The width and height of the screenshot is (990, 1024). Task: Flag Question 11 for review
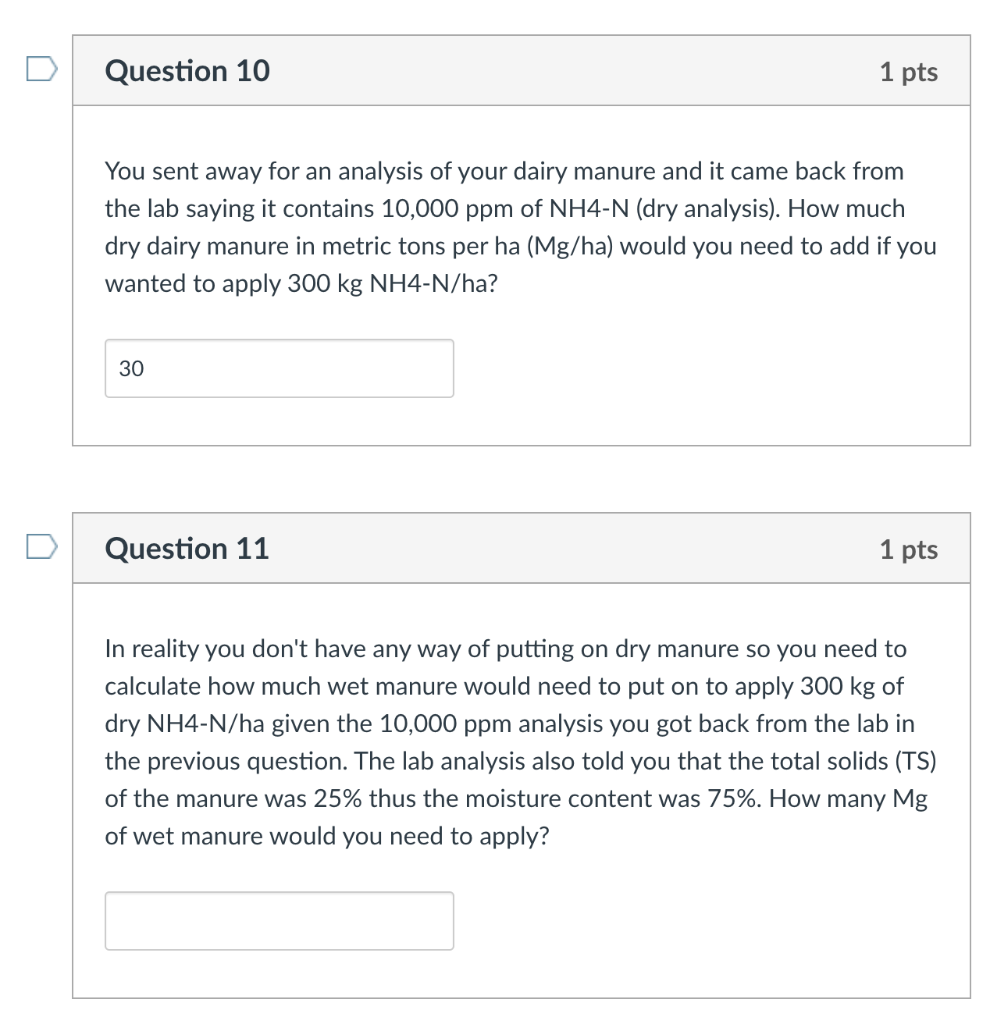pyautogui.click(x=42, y=547)
